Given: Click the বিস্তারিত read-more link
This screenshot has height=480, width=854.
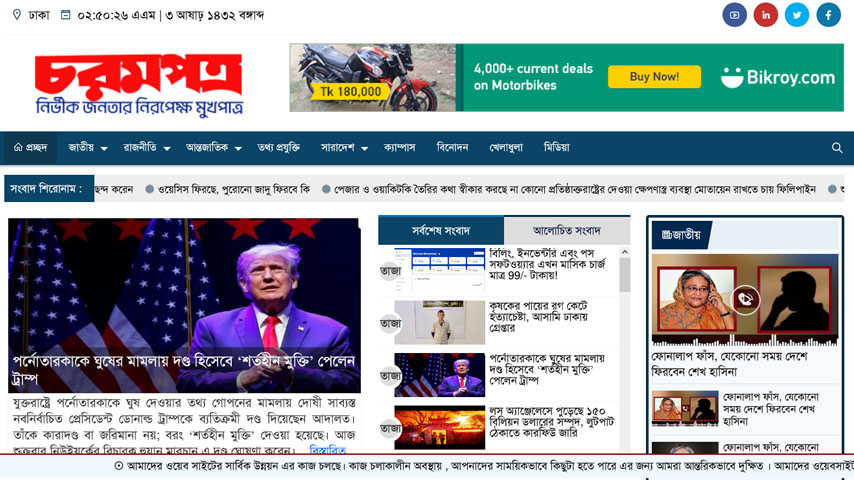Looking at the screenshot, I should [x=328, y=450].
